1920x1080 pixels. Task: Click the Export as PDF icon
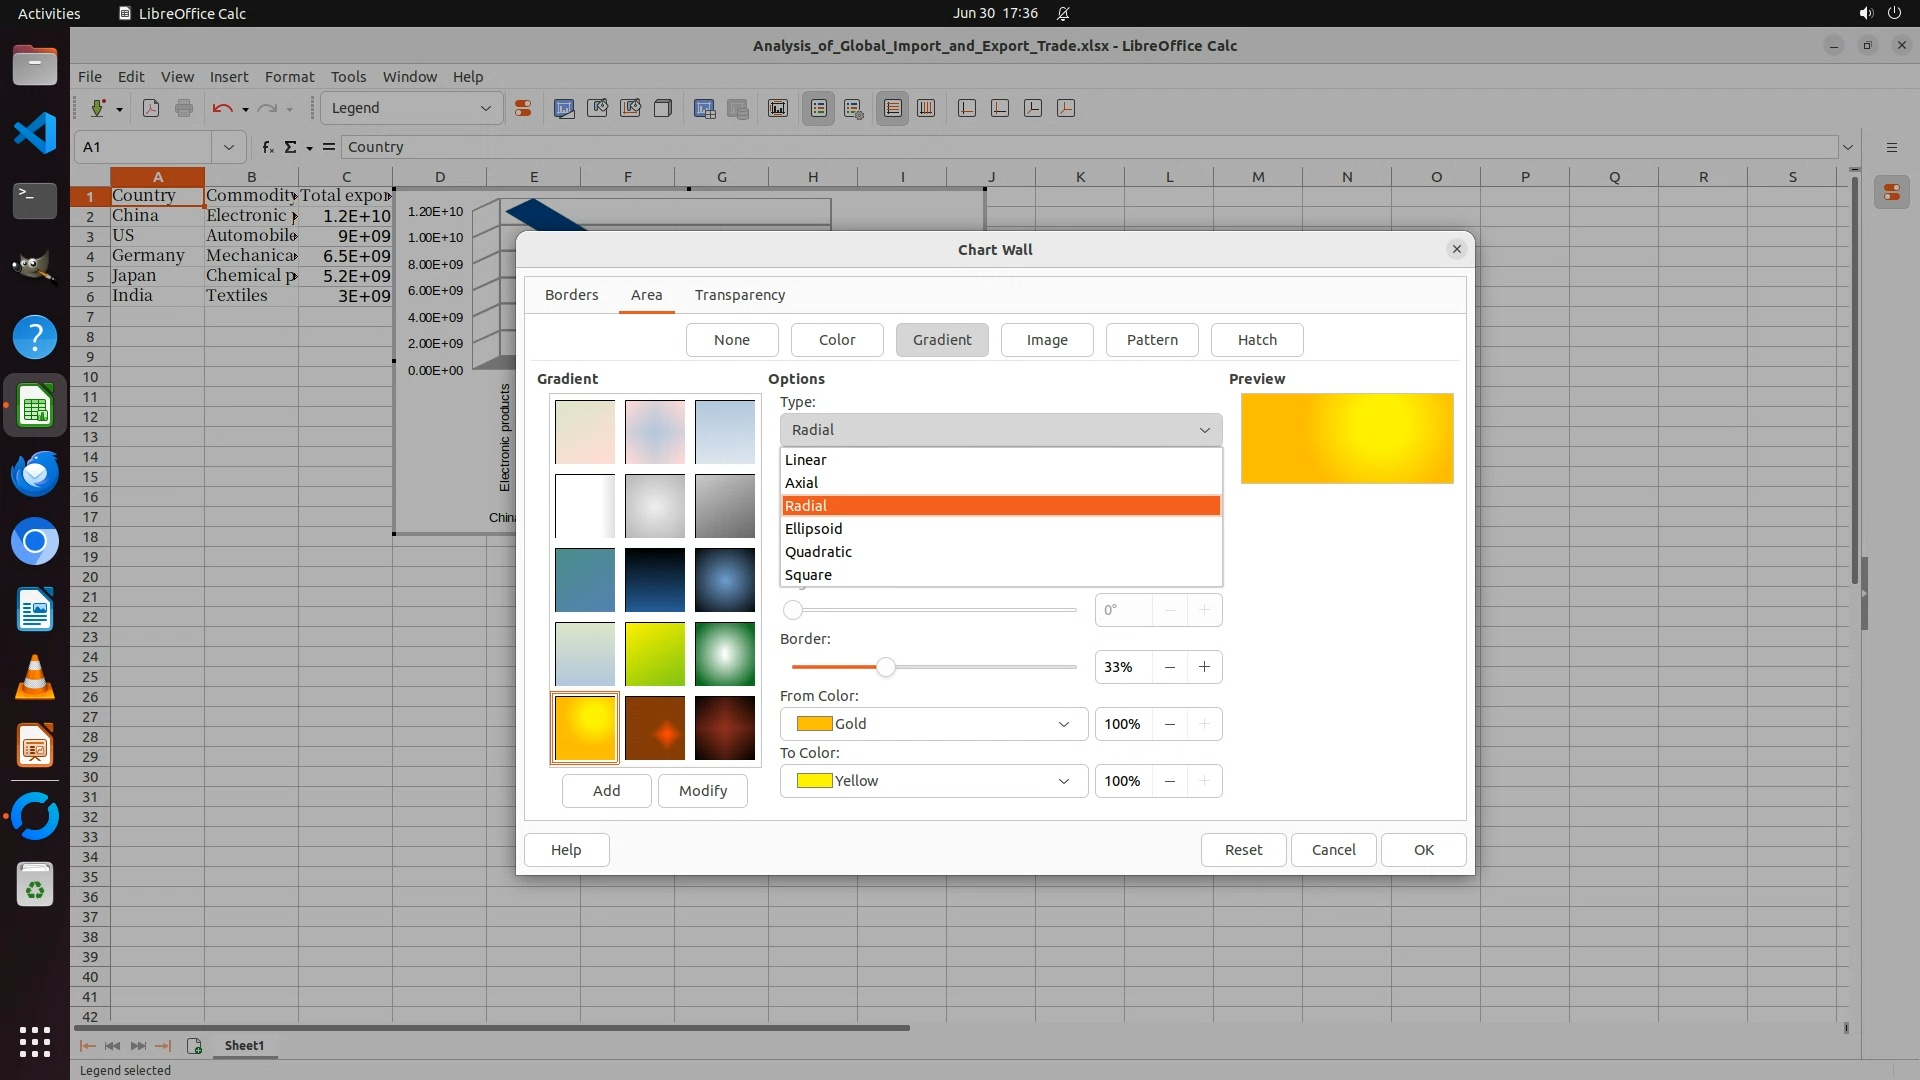[x=151, y=108]
